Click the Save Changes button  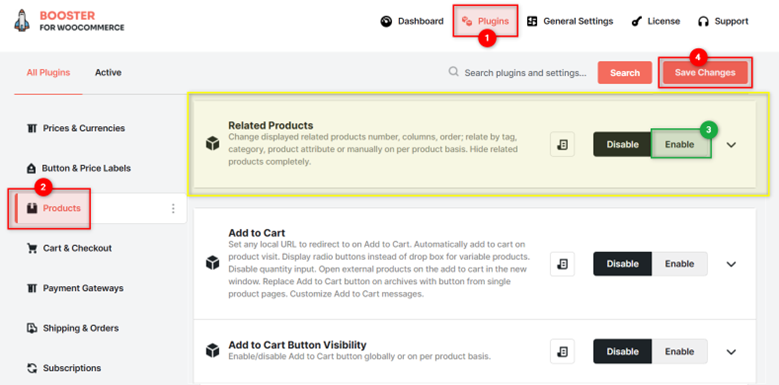pyautogui.click(x=705, y=73)
